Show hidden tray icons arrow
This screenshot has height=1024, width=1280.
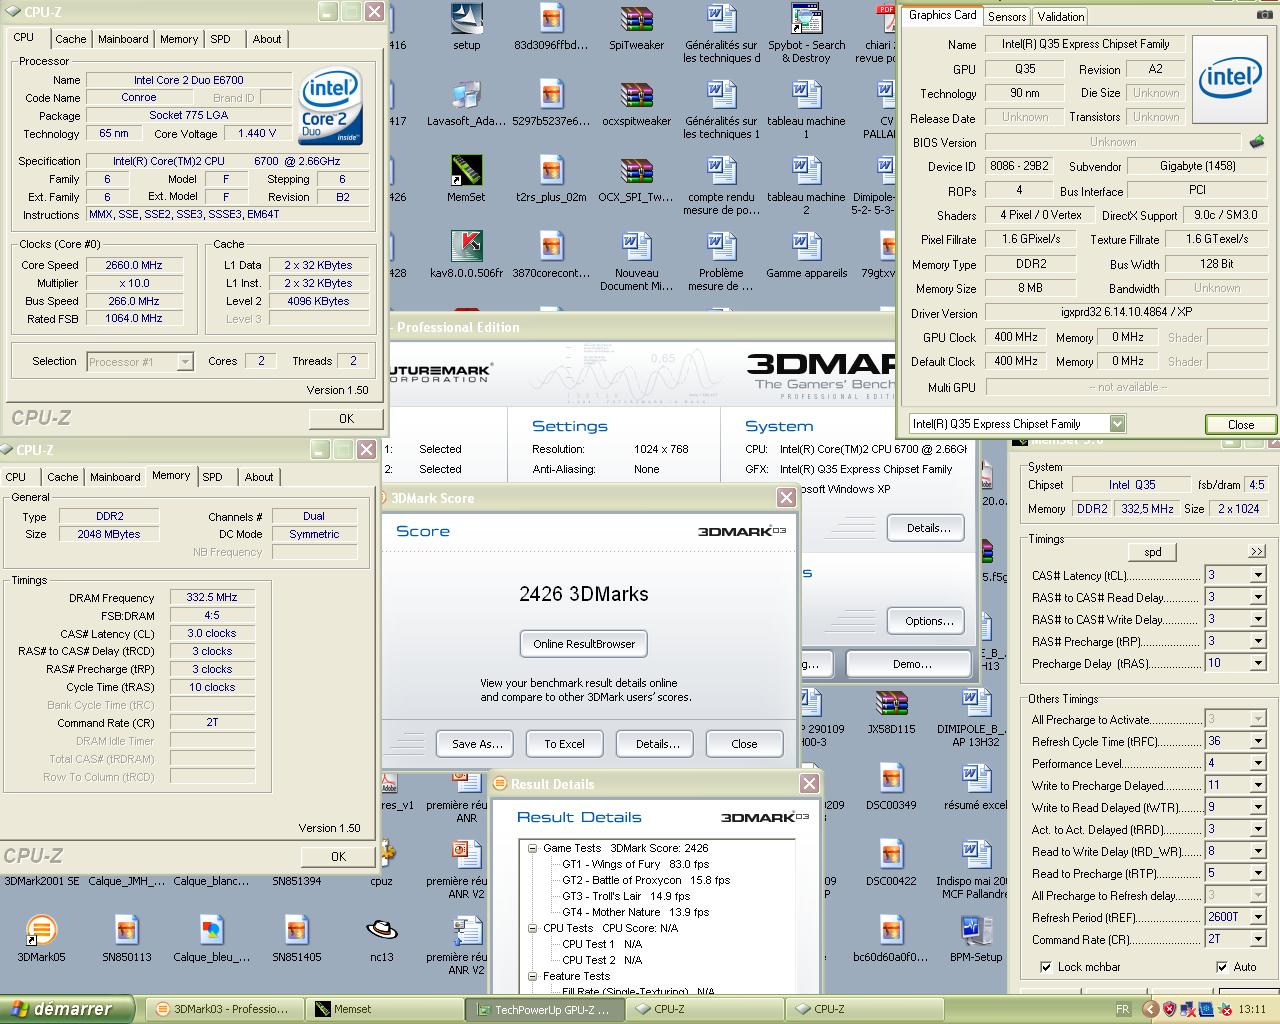point(1150,1009)
